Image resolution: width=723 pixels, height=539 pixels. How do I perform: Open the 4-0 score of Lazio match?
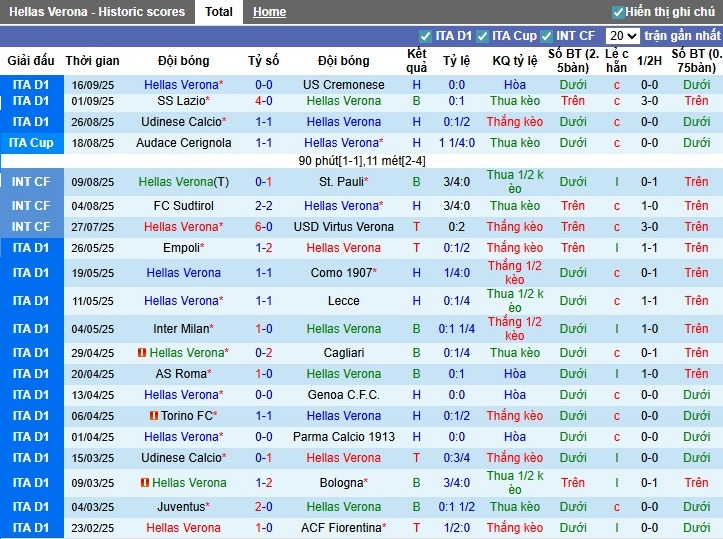point(264,101)
